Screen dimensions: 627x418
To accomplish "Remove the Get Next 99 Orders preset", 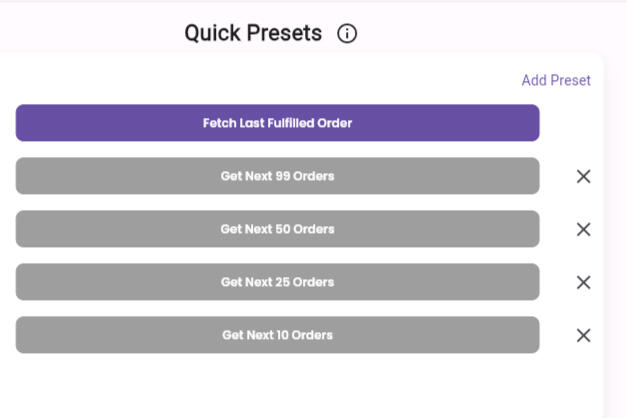I will pos(584,176).
